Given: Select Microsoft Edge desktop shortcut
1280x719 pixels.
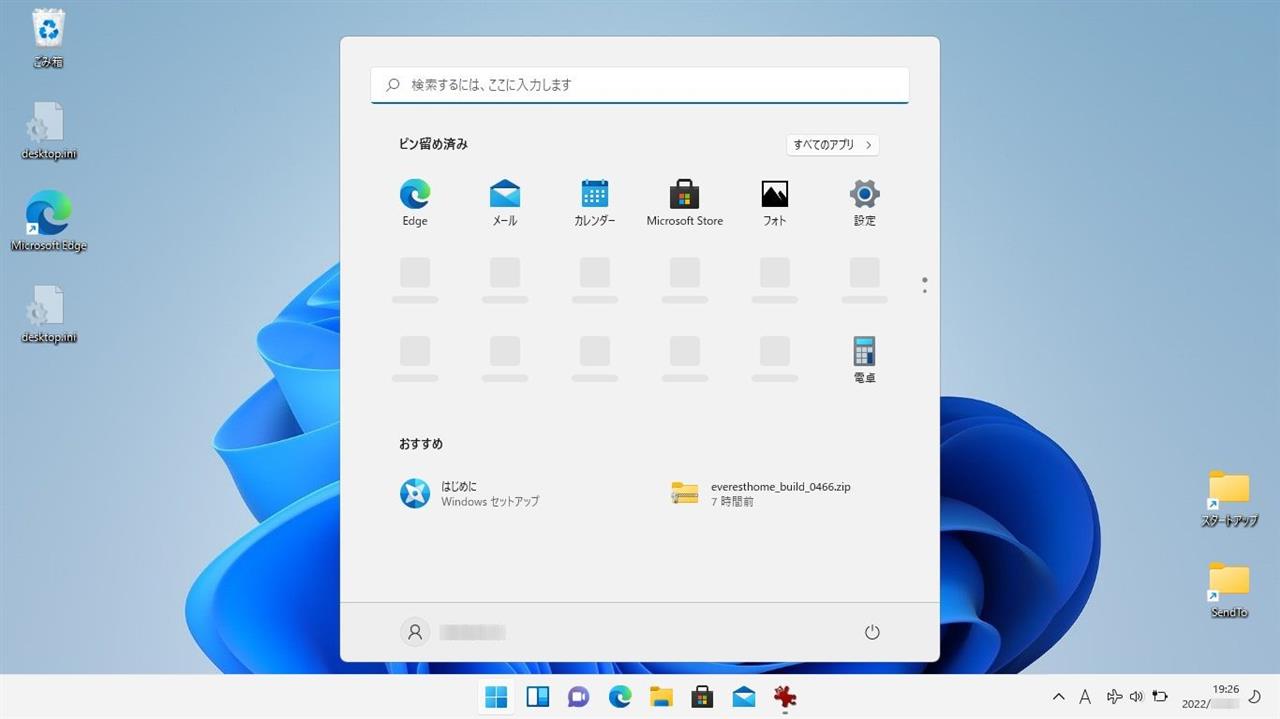Looking at the screenshot, I should (x=48, y=221).
